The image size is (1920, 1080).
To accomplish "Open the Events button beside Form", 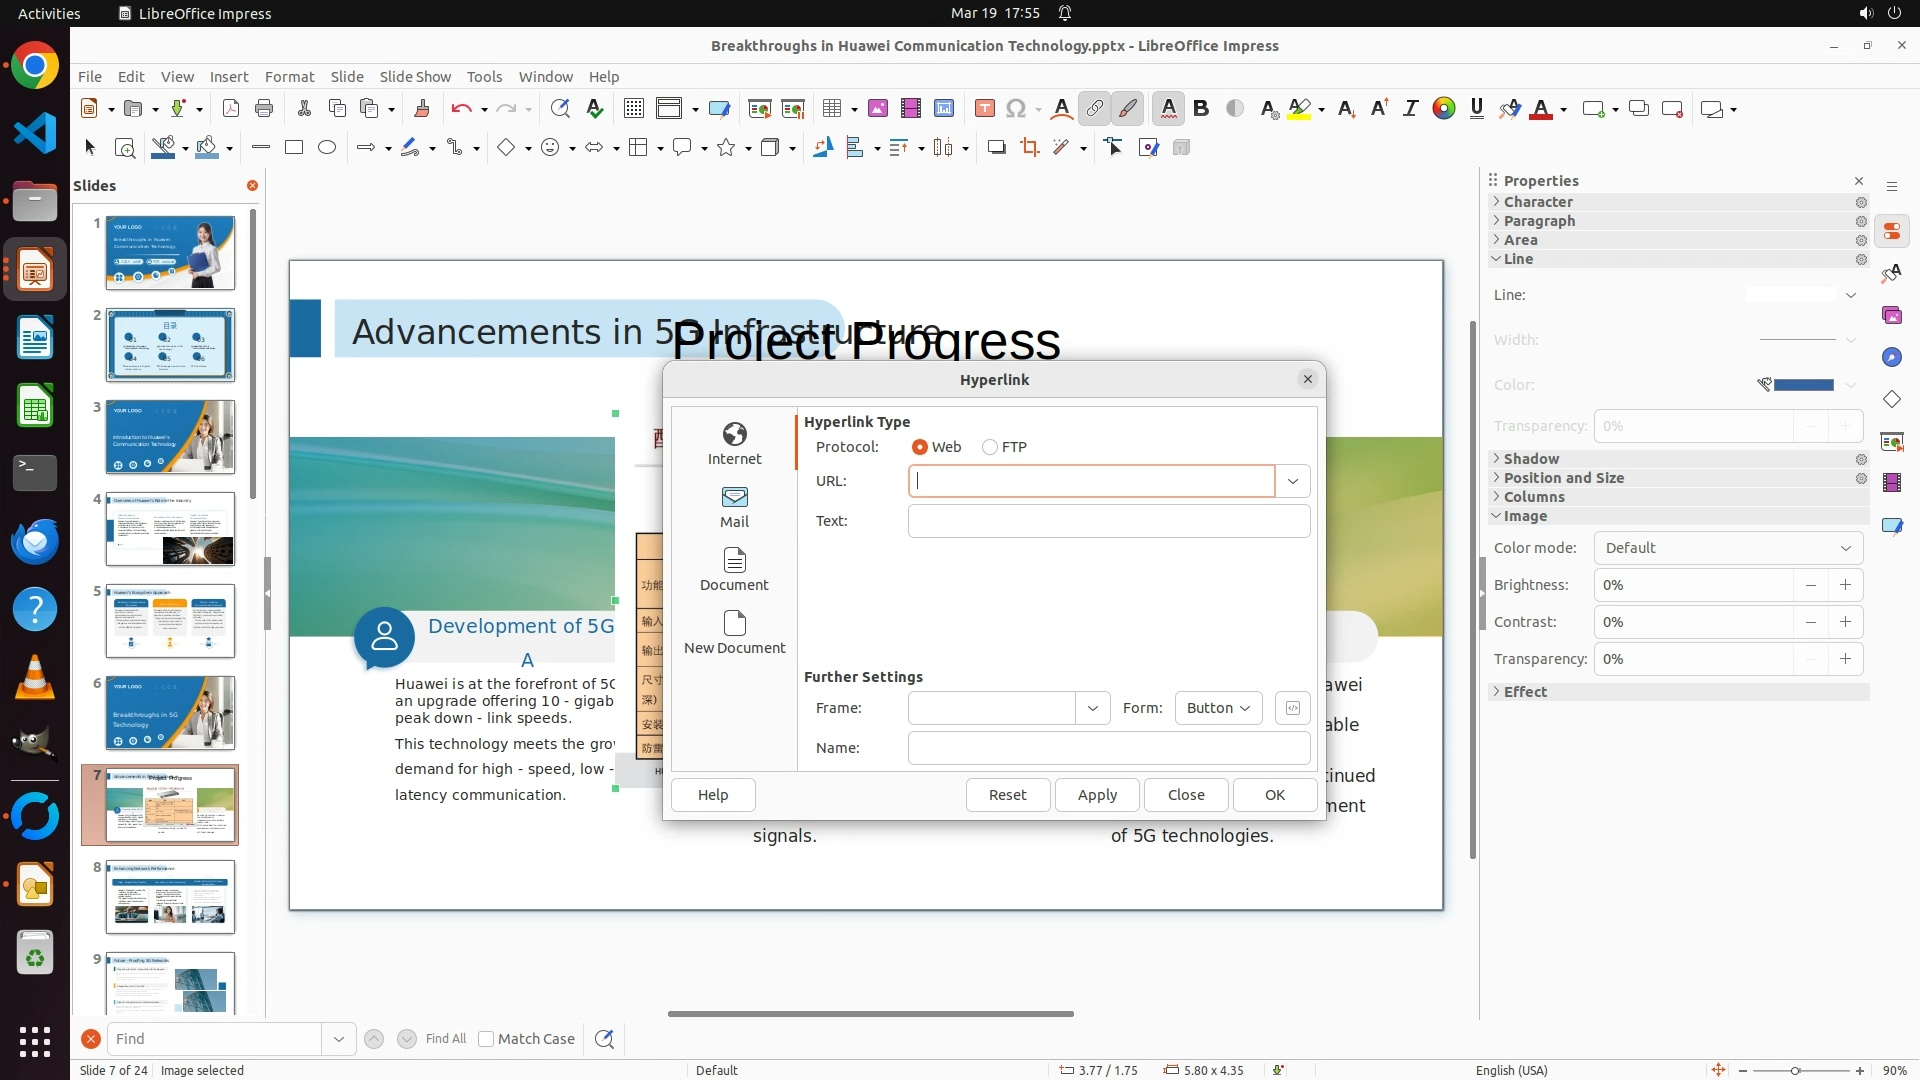I will coord(1292,708).
